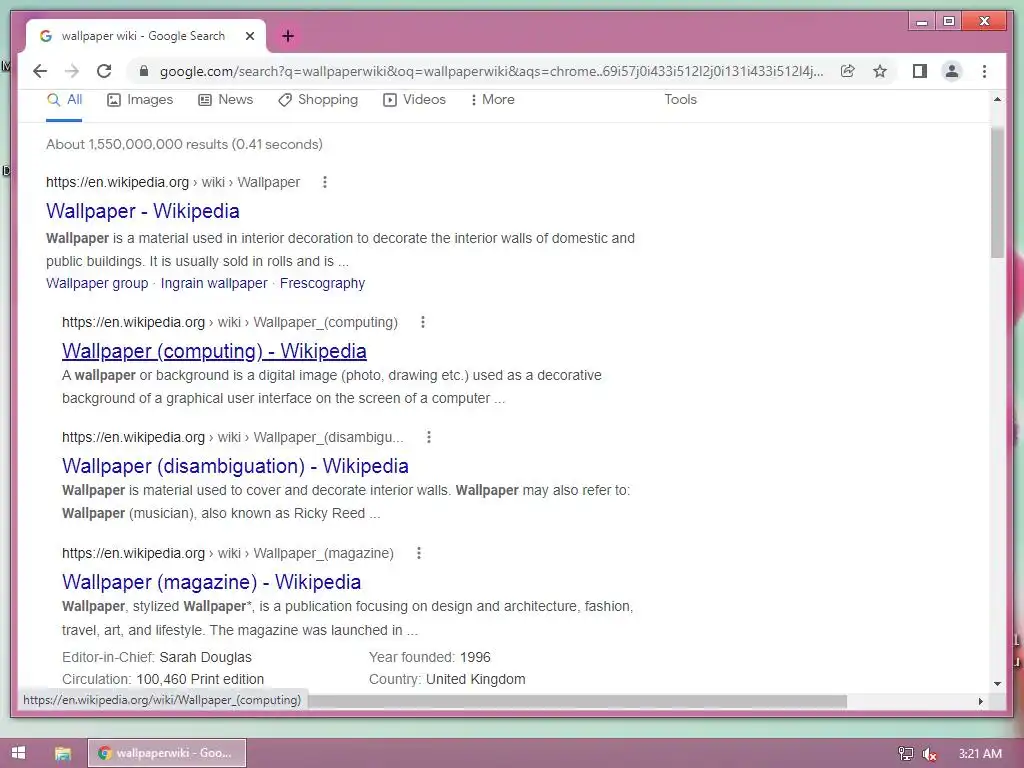The image size is (1024, 768).
Task: Open the network status tray icon
Action: [x=905, y=754]
